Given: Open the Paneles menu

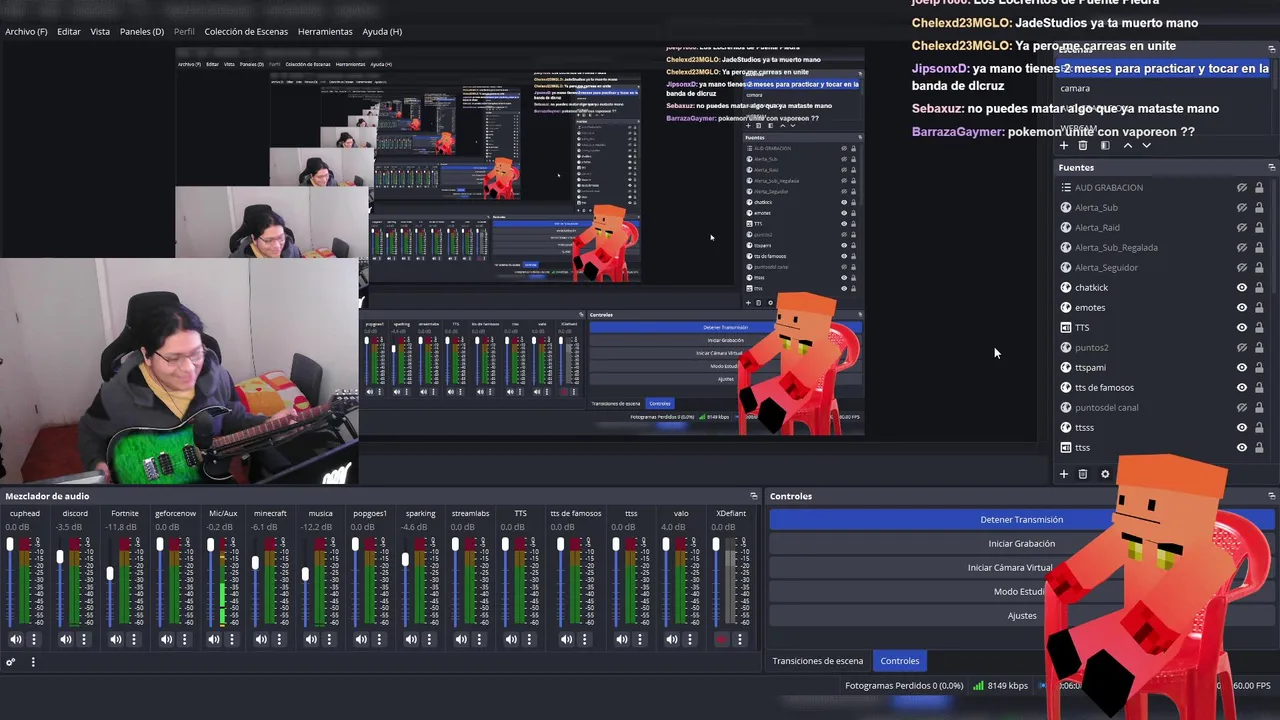Looking at the screenshot, I should coord(142,31).
